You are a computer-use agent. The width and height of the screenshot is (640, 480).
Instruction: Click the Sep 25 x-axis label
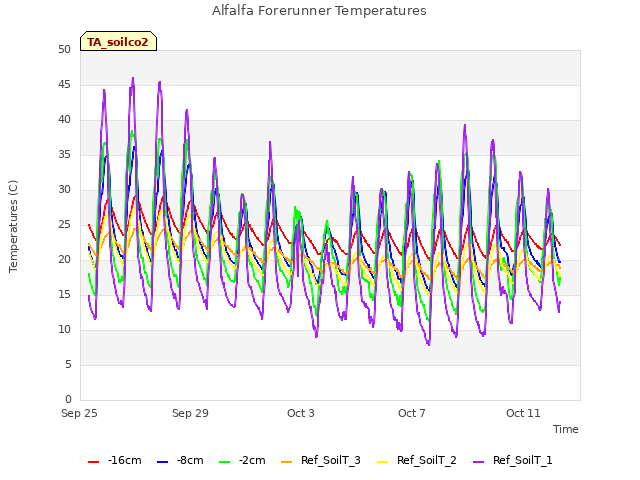79,413
